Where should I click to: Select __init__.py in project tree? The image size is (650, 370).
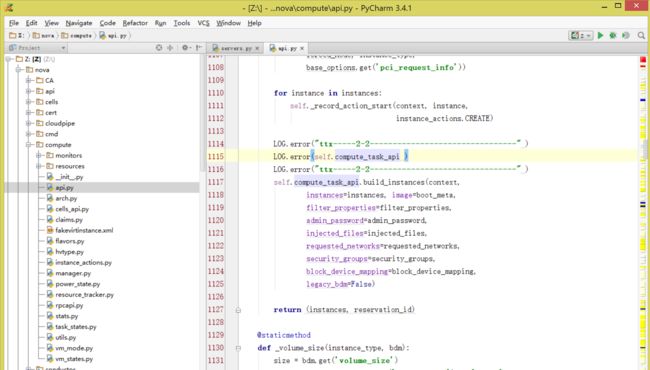65,177
